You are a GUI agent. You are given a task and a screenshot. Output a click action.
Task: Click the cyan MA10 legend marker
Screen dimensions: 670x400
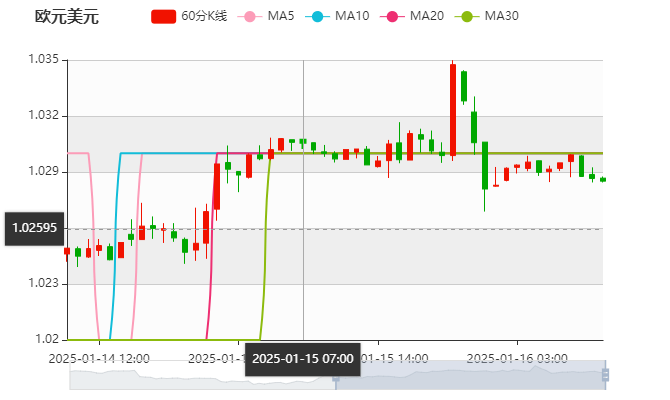tap(317, 16)
